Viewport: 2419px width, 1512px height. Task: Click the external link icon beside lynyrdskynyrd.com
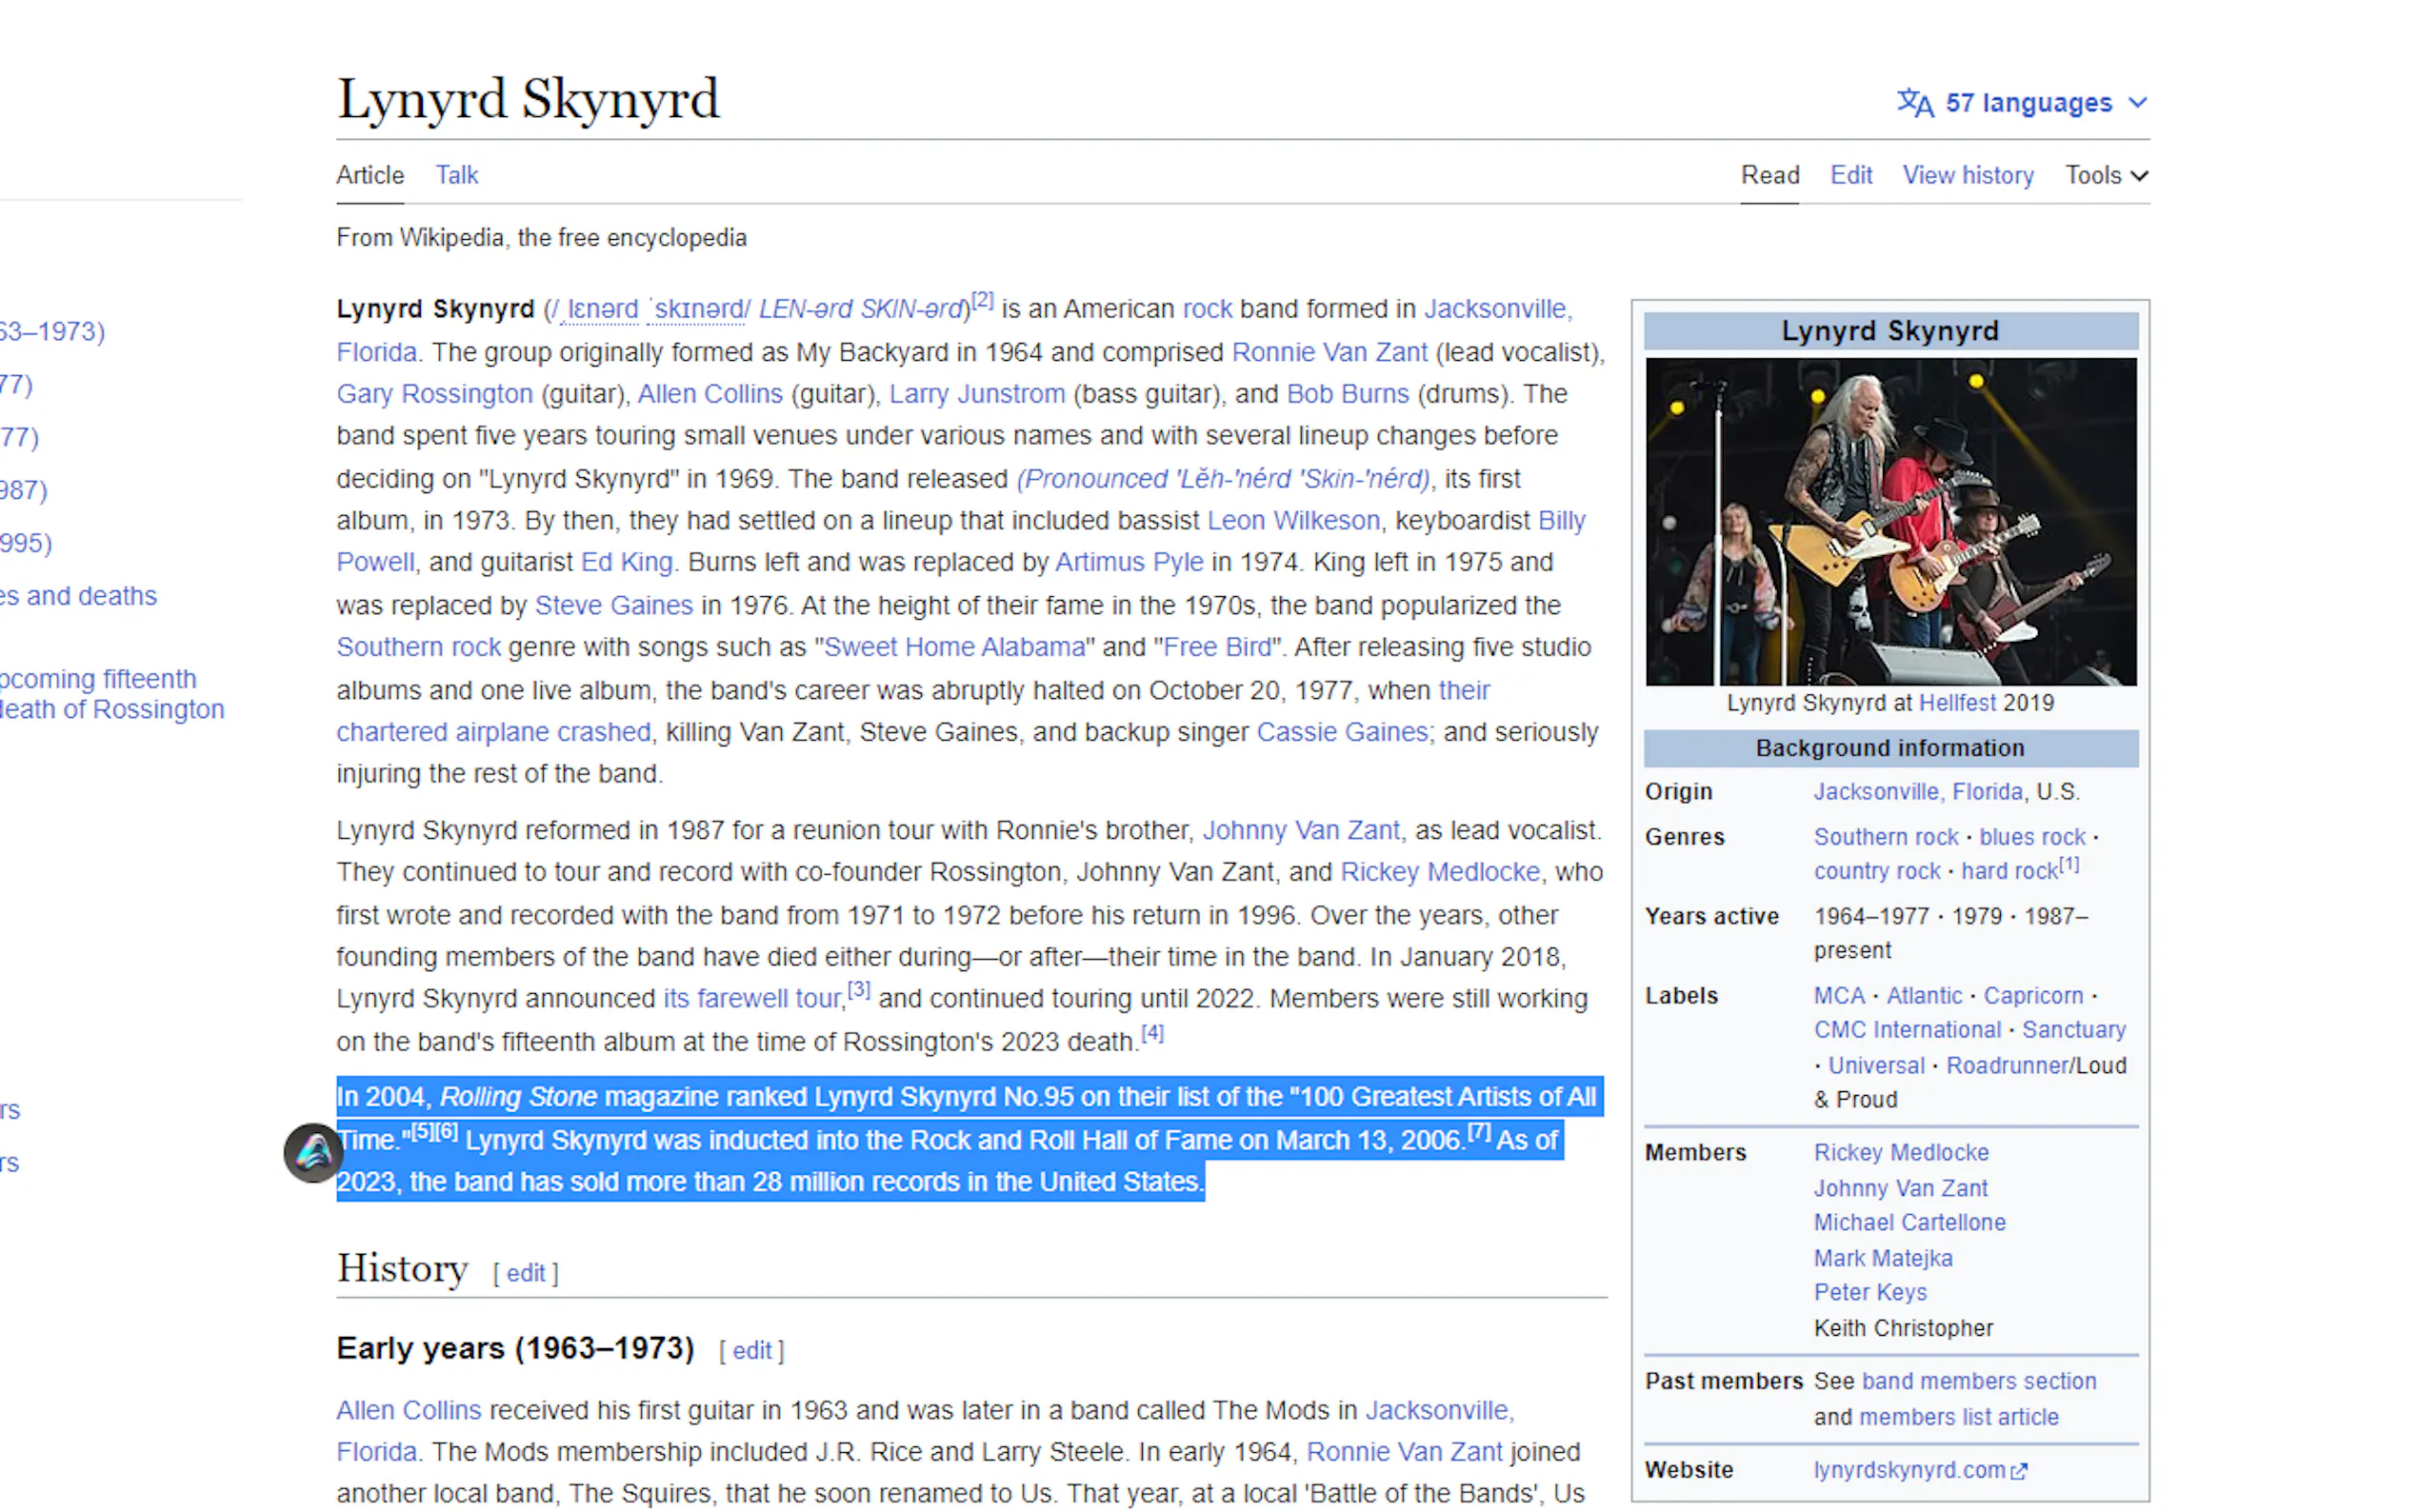(2019, 1471)
